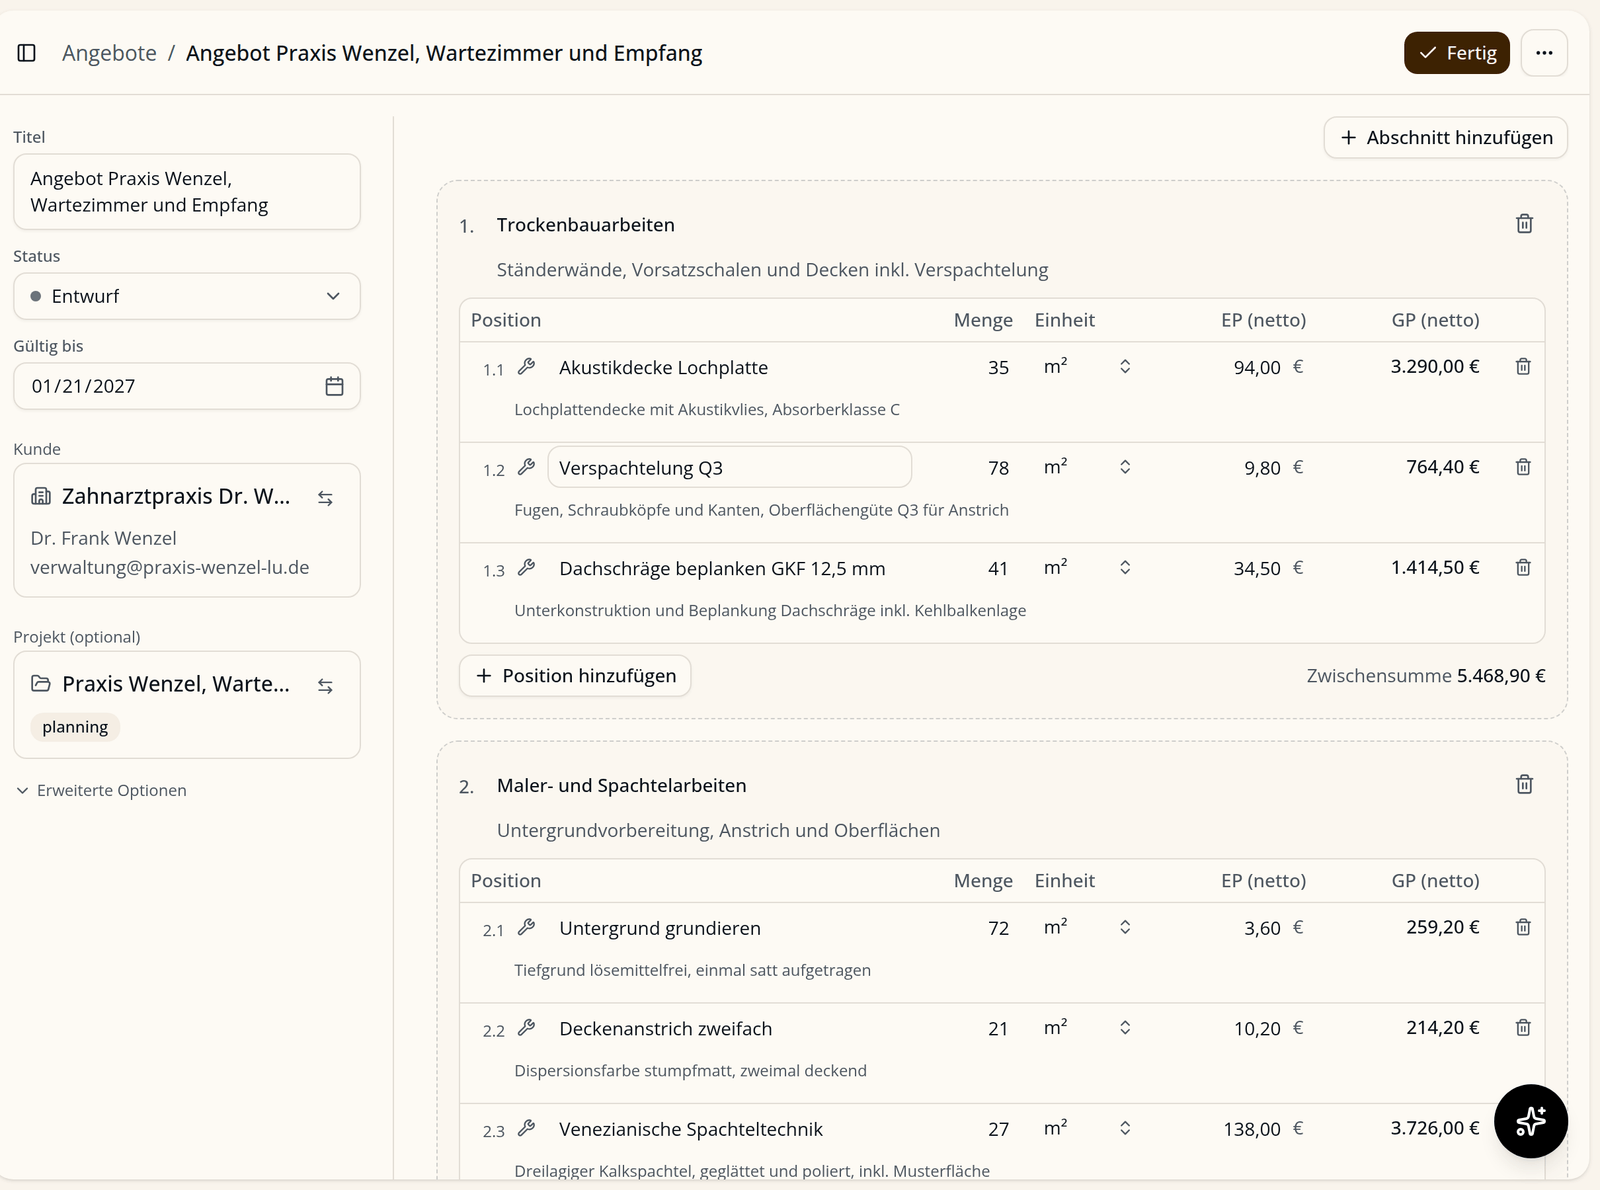
Task: Edit section title Trockenbauarbeiten
Action: [x=586, y=225]
